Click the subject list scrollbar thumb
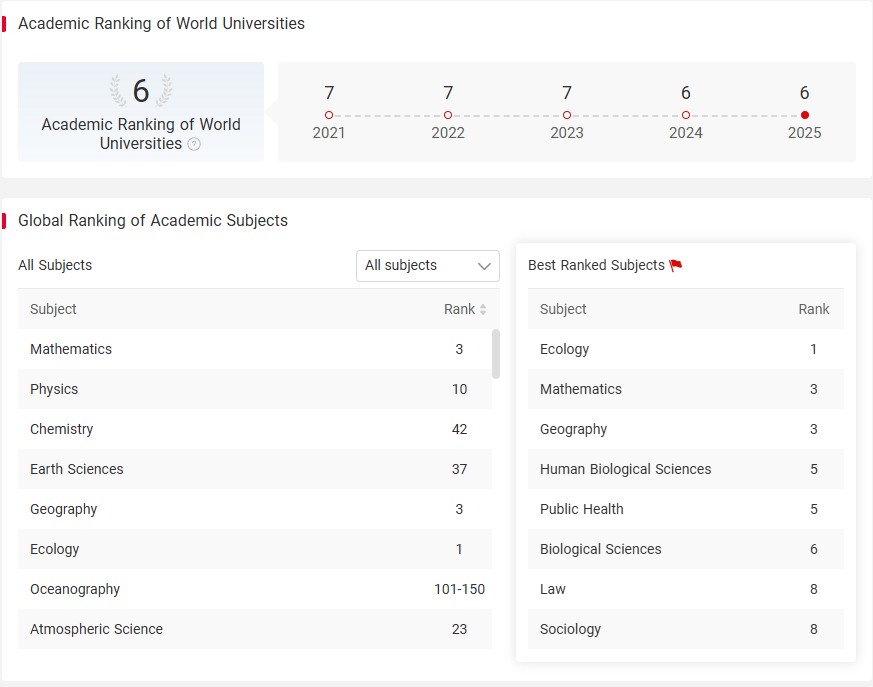873x687 pixels. click(x=496, y=354)
